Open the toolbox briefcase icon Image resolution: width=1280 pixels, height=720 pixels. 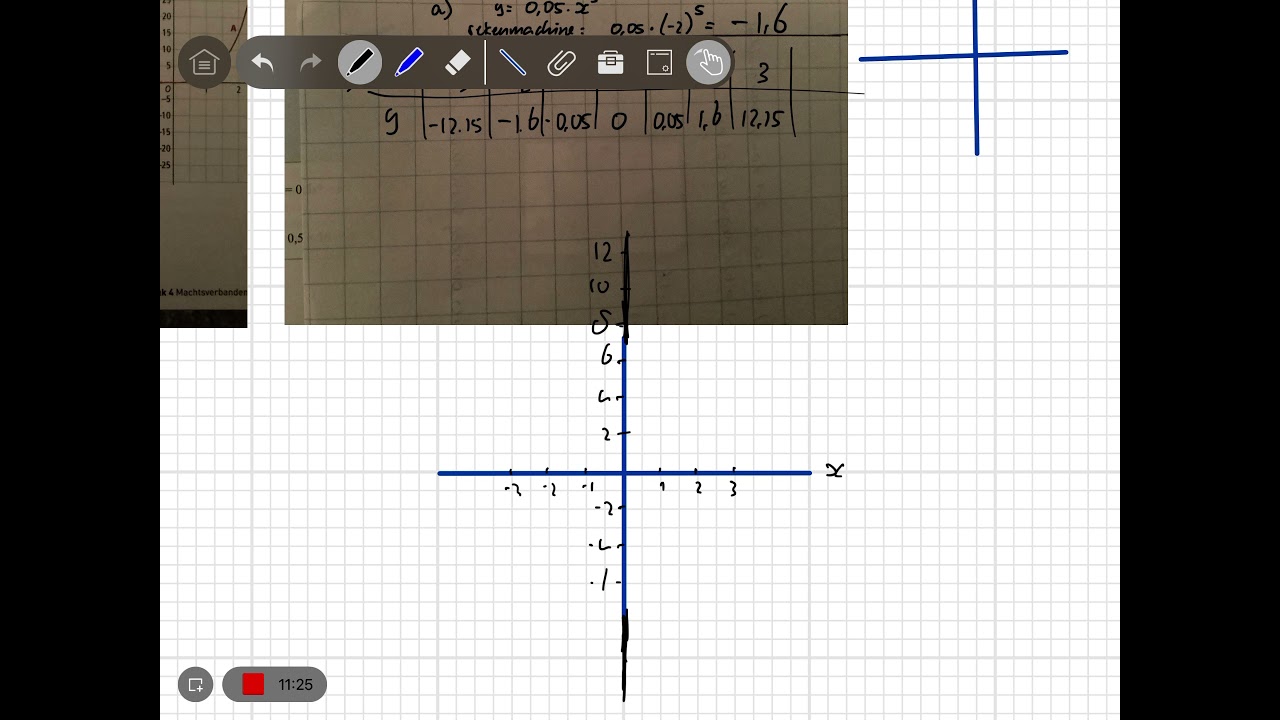point(610,63)
